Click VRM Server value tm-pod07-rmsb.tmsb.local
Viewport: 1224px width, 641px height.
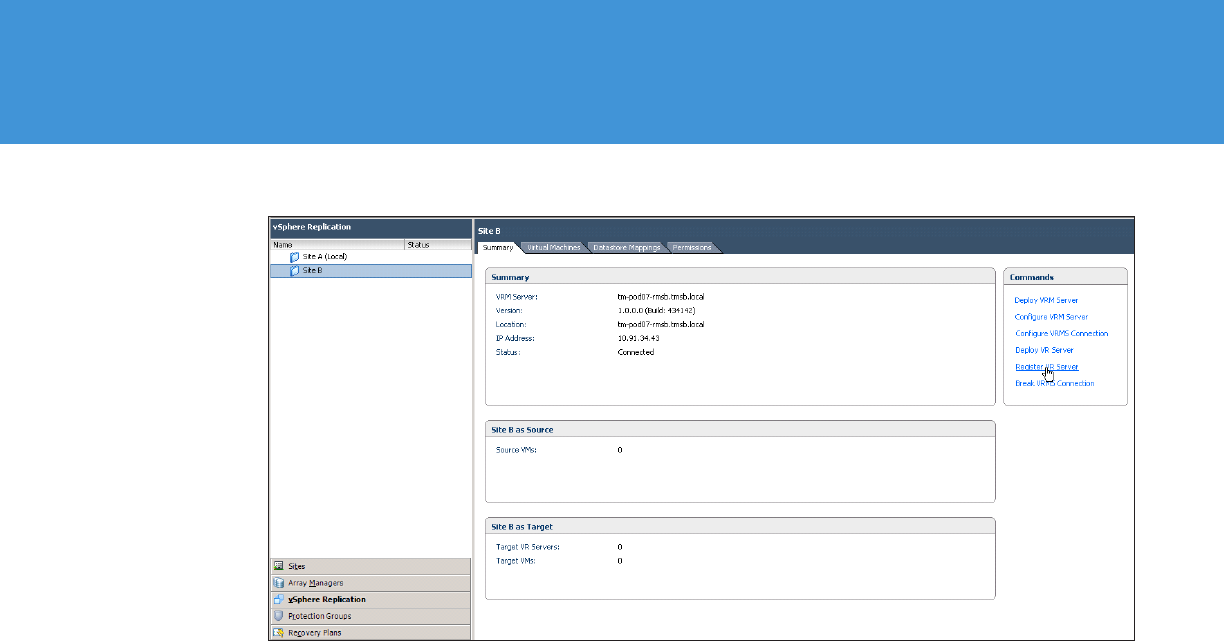coord(661,297)
